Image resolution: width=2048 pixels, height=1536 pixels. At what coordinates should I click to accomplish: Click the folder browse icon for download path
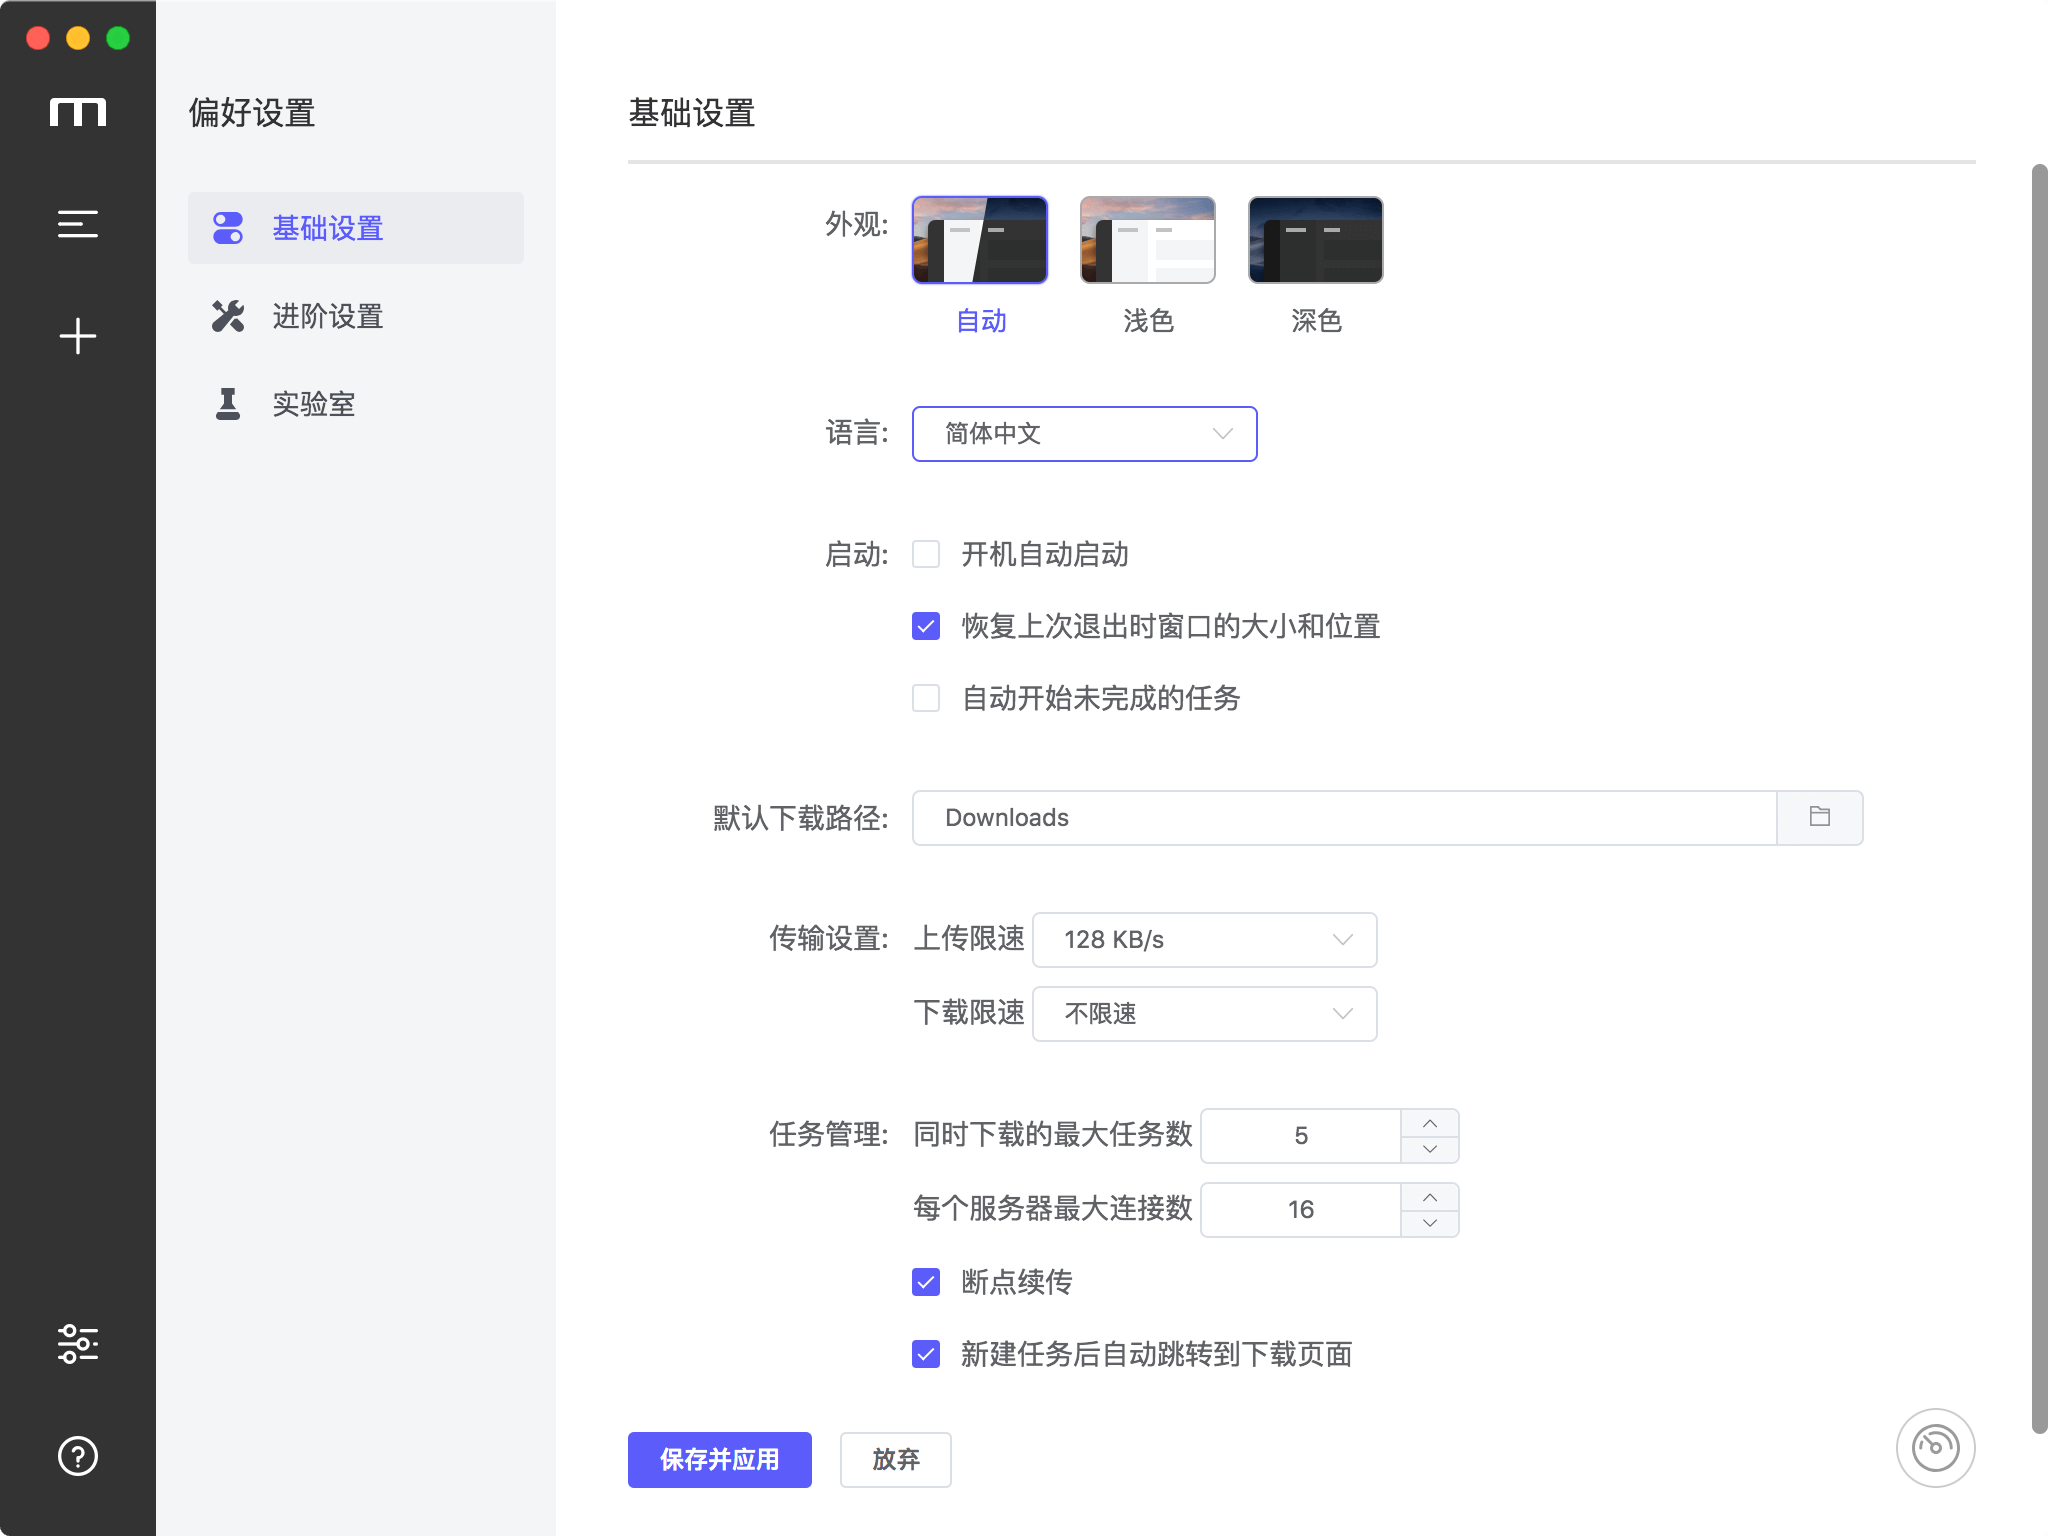[x=1819, y=815]
